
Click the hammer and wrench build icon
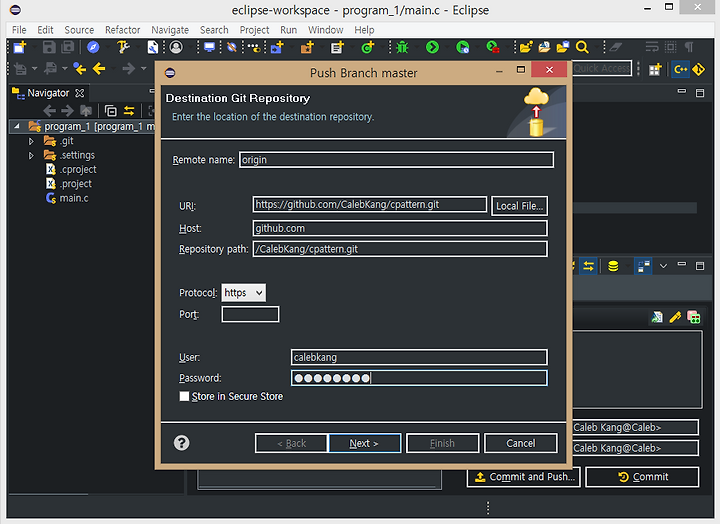(123, 47)
